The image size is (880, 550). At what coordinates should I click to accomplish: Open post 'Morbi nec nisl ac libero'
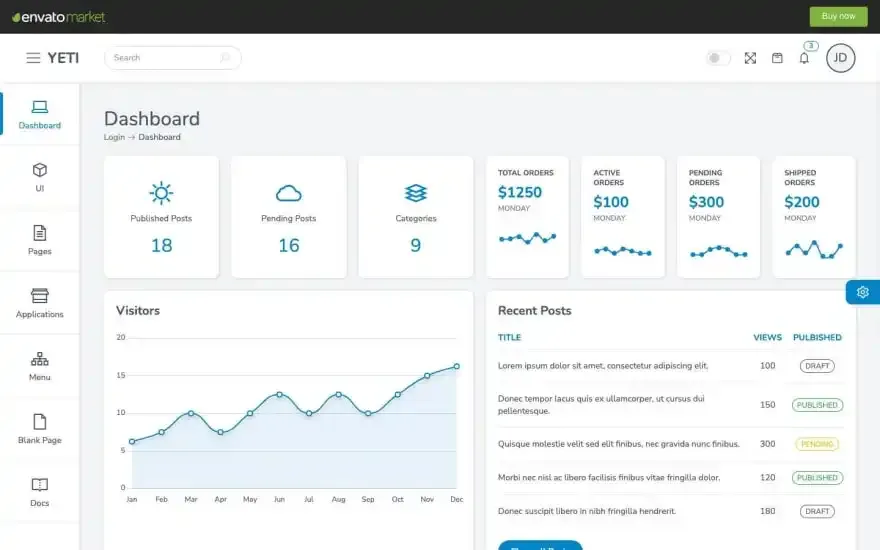(x=609, y=478)
